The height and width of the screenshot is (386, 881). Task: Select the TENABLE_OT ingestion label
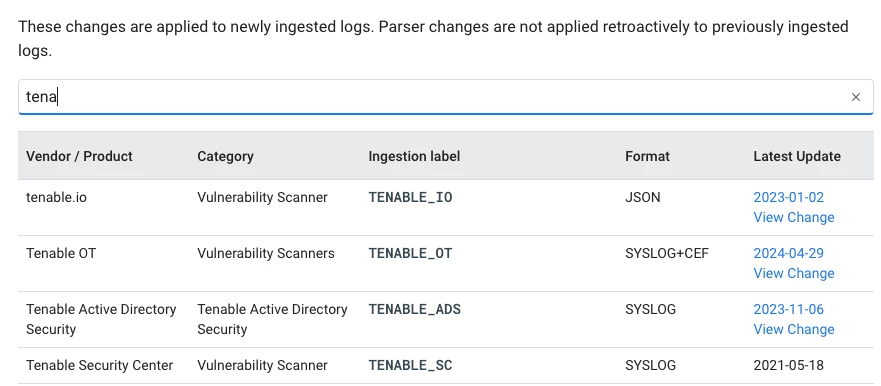tap(410, 253)
